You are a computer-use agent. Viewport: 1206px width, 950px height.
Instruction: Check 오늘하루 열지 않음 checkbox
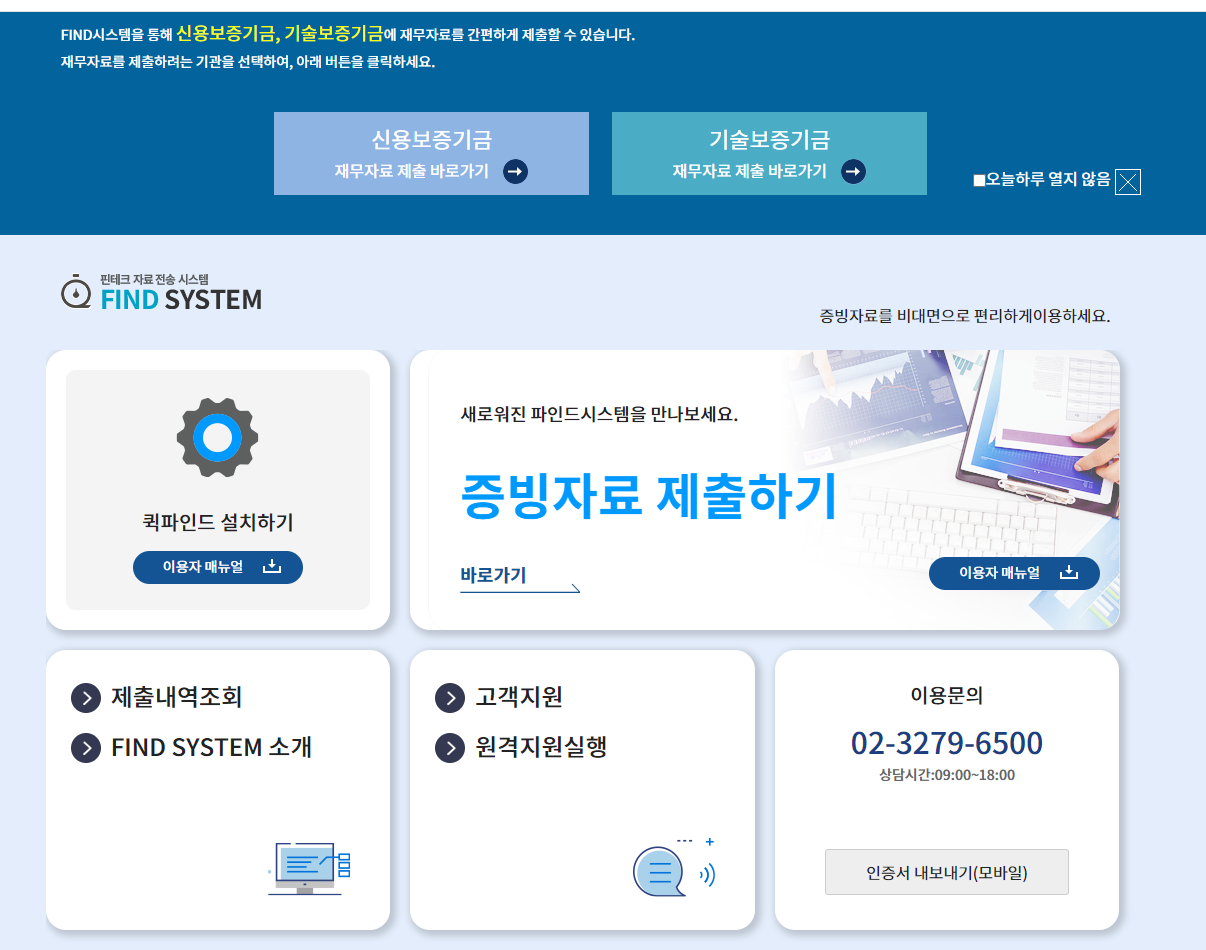(x=979, y=181)
